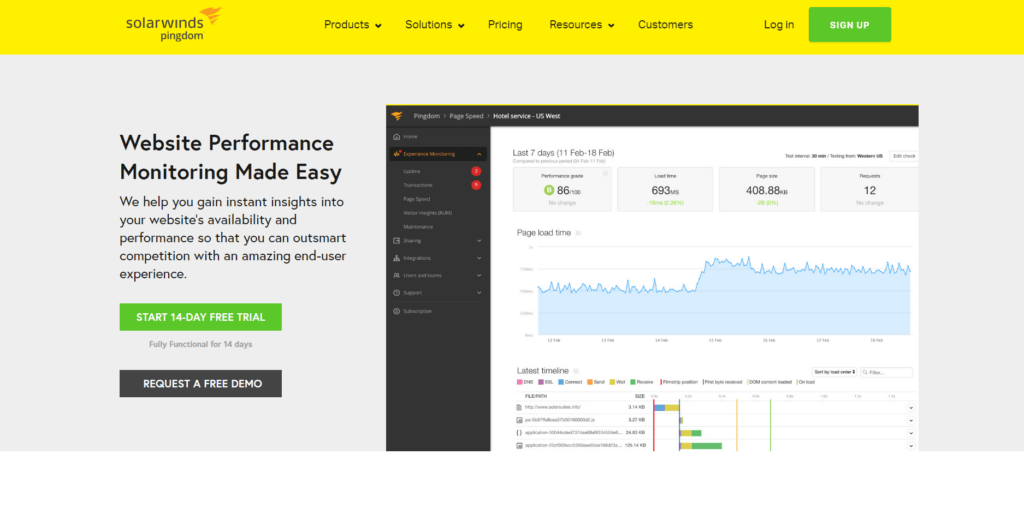Image resolution: width=1024 pixels, height=508 pixels.
Task: Click the Sharing icon in sidebar
Action: (396, 241)
